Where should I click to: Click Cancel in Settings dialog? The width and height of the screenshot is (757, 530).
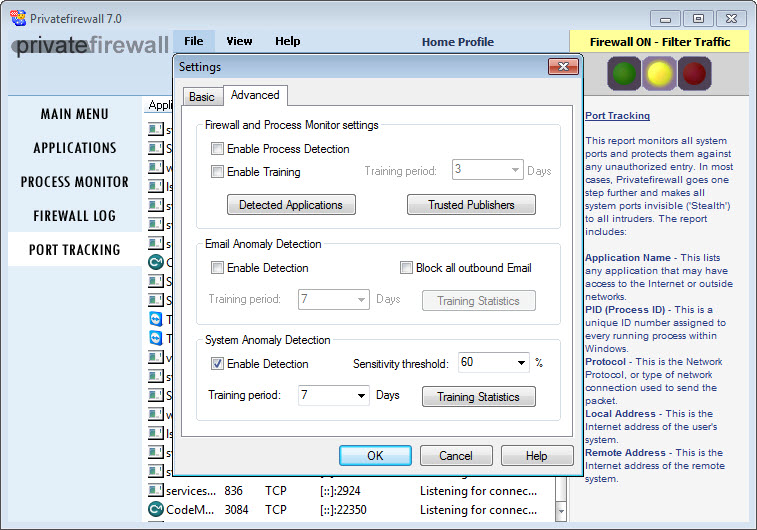(456, 456)
